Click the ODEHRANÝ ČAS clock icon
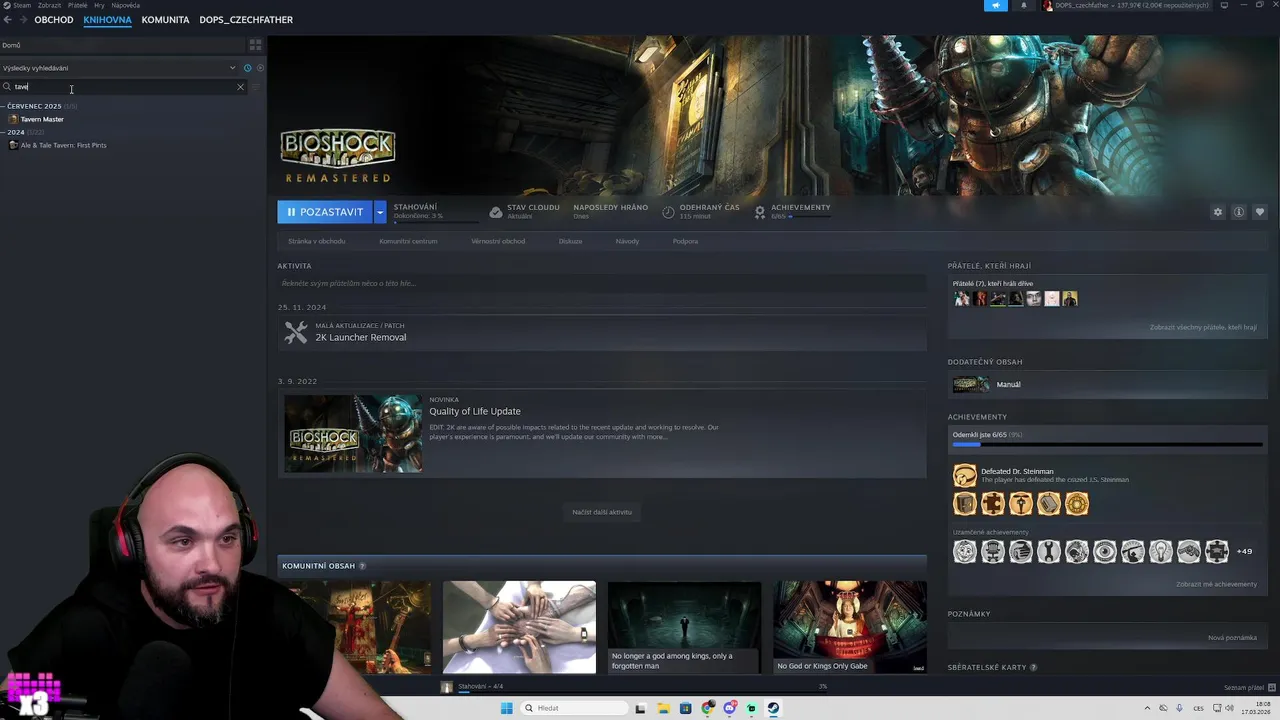The height and width of the screenshot is (720, 1280). click(668, 212)
